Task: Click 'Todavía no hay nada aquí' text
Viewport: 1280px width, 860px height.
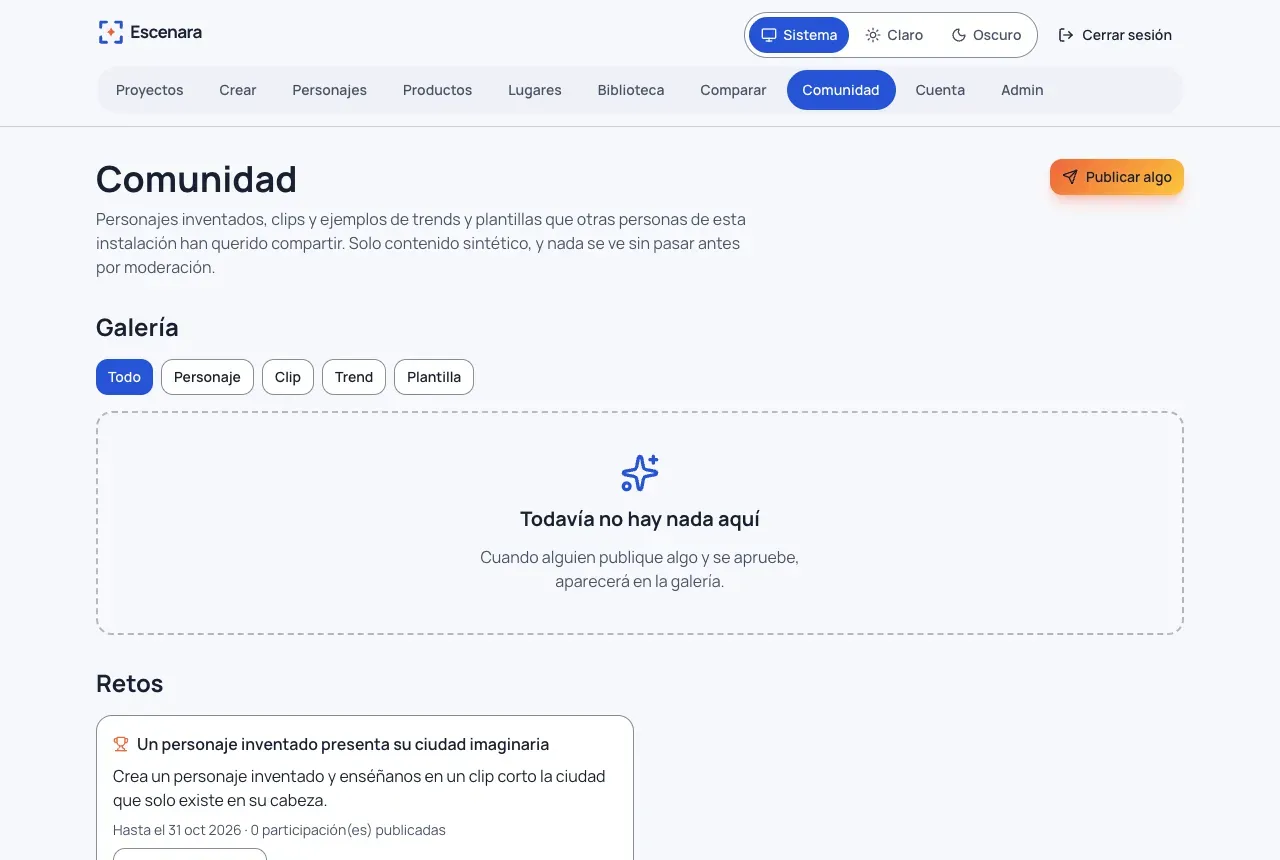Action: [x=640, y=519]
